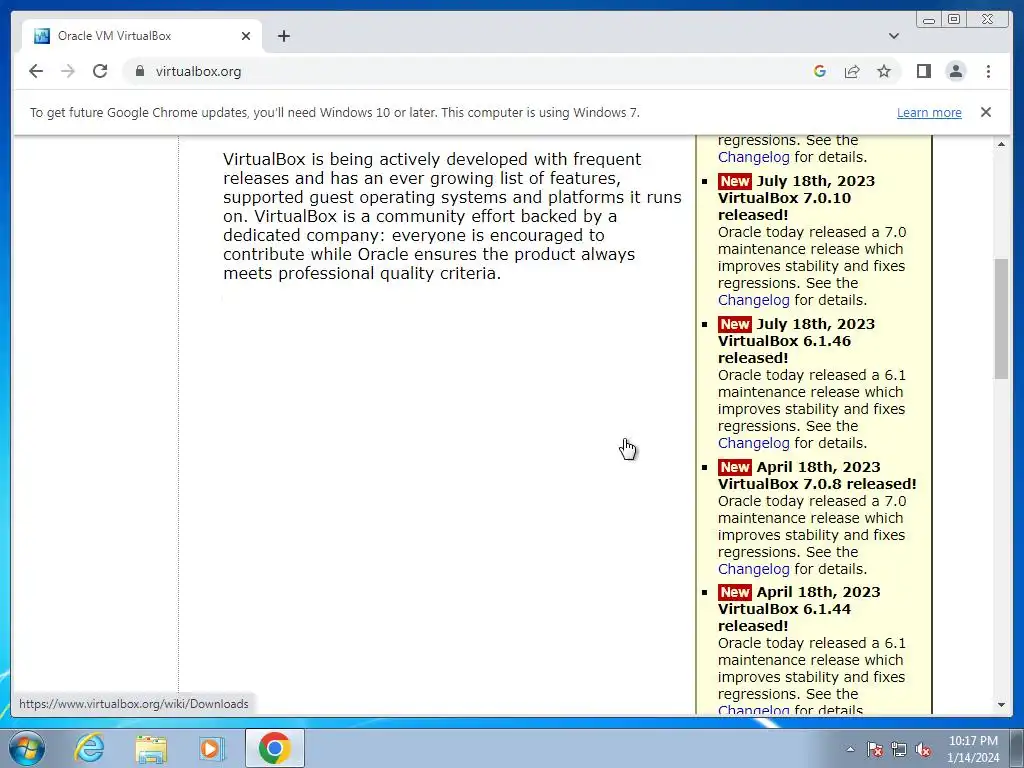Screen dimensions: 1024x768
Task: Open Changelog link above July 18th 7.0.10
Action: coord(754,157)
